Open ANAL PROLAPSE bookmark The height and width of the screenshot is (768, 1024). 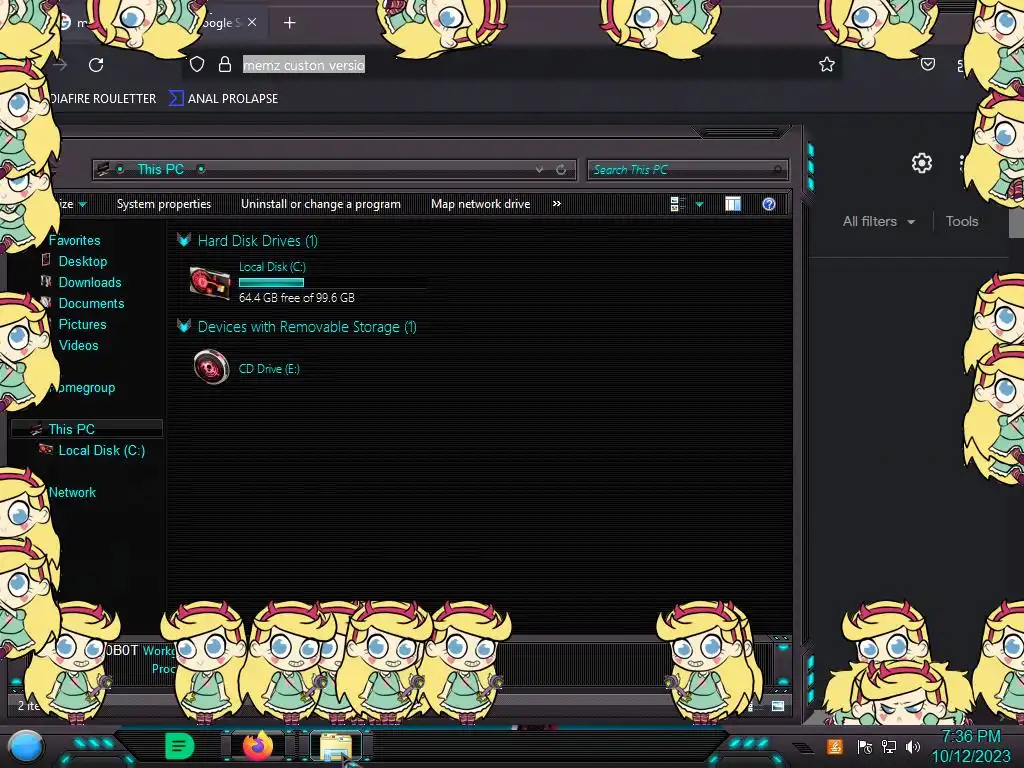coord(223,99)
